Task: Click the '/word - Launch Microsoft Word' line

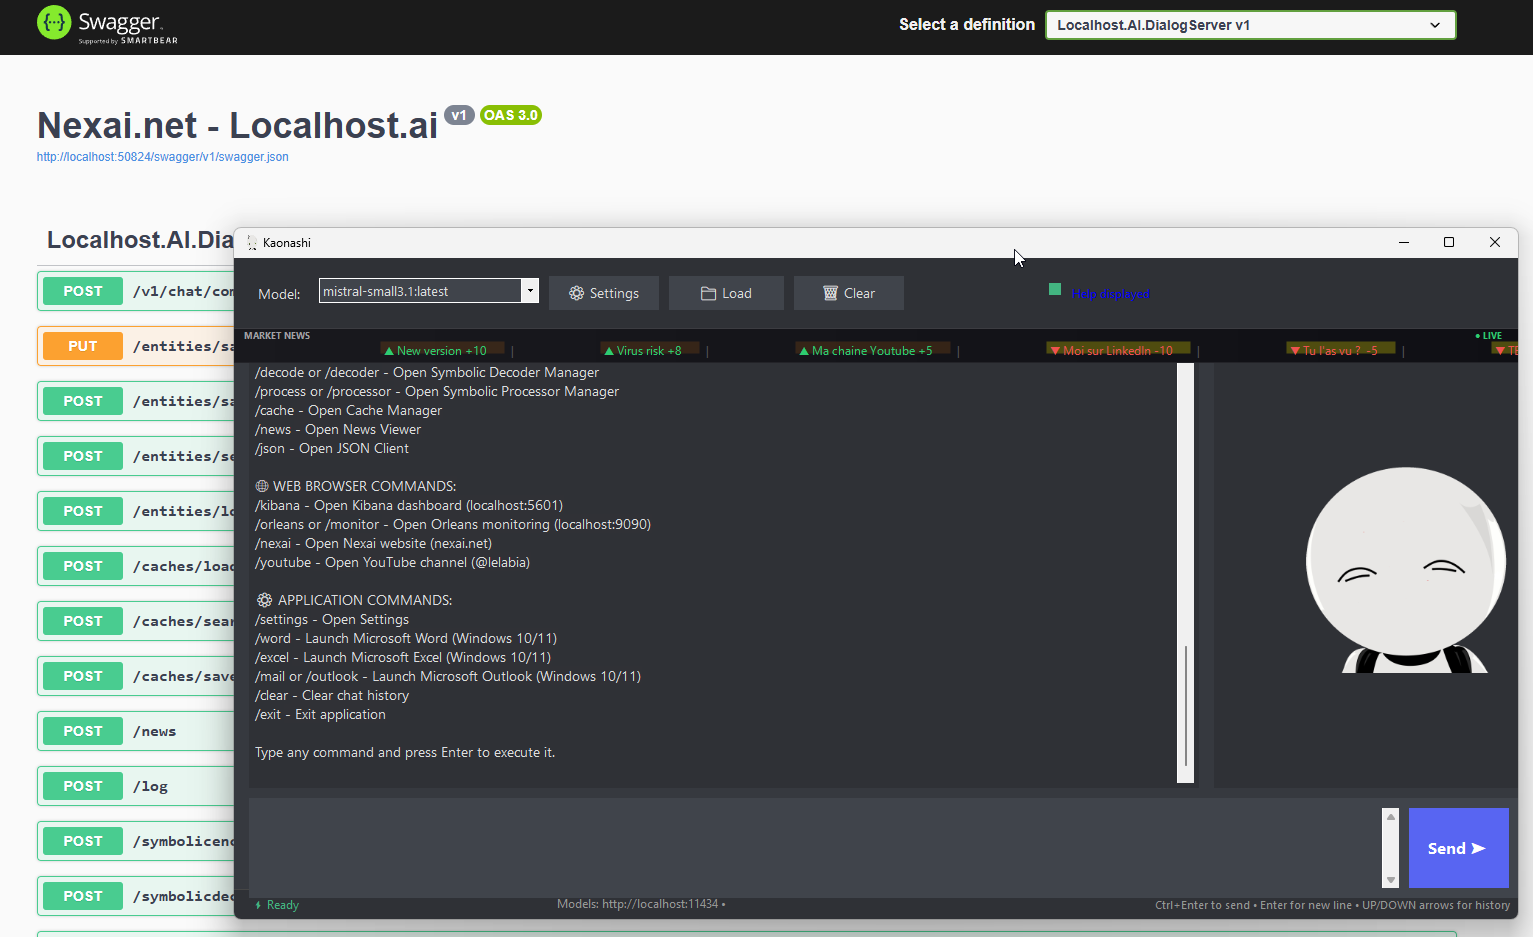Action: click(406, 638)
